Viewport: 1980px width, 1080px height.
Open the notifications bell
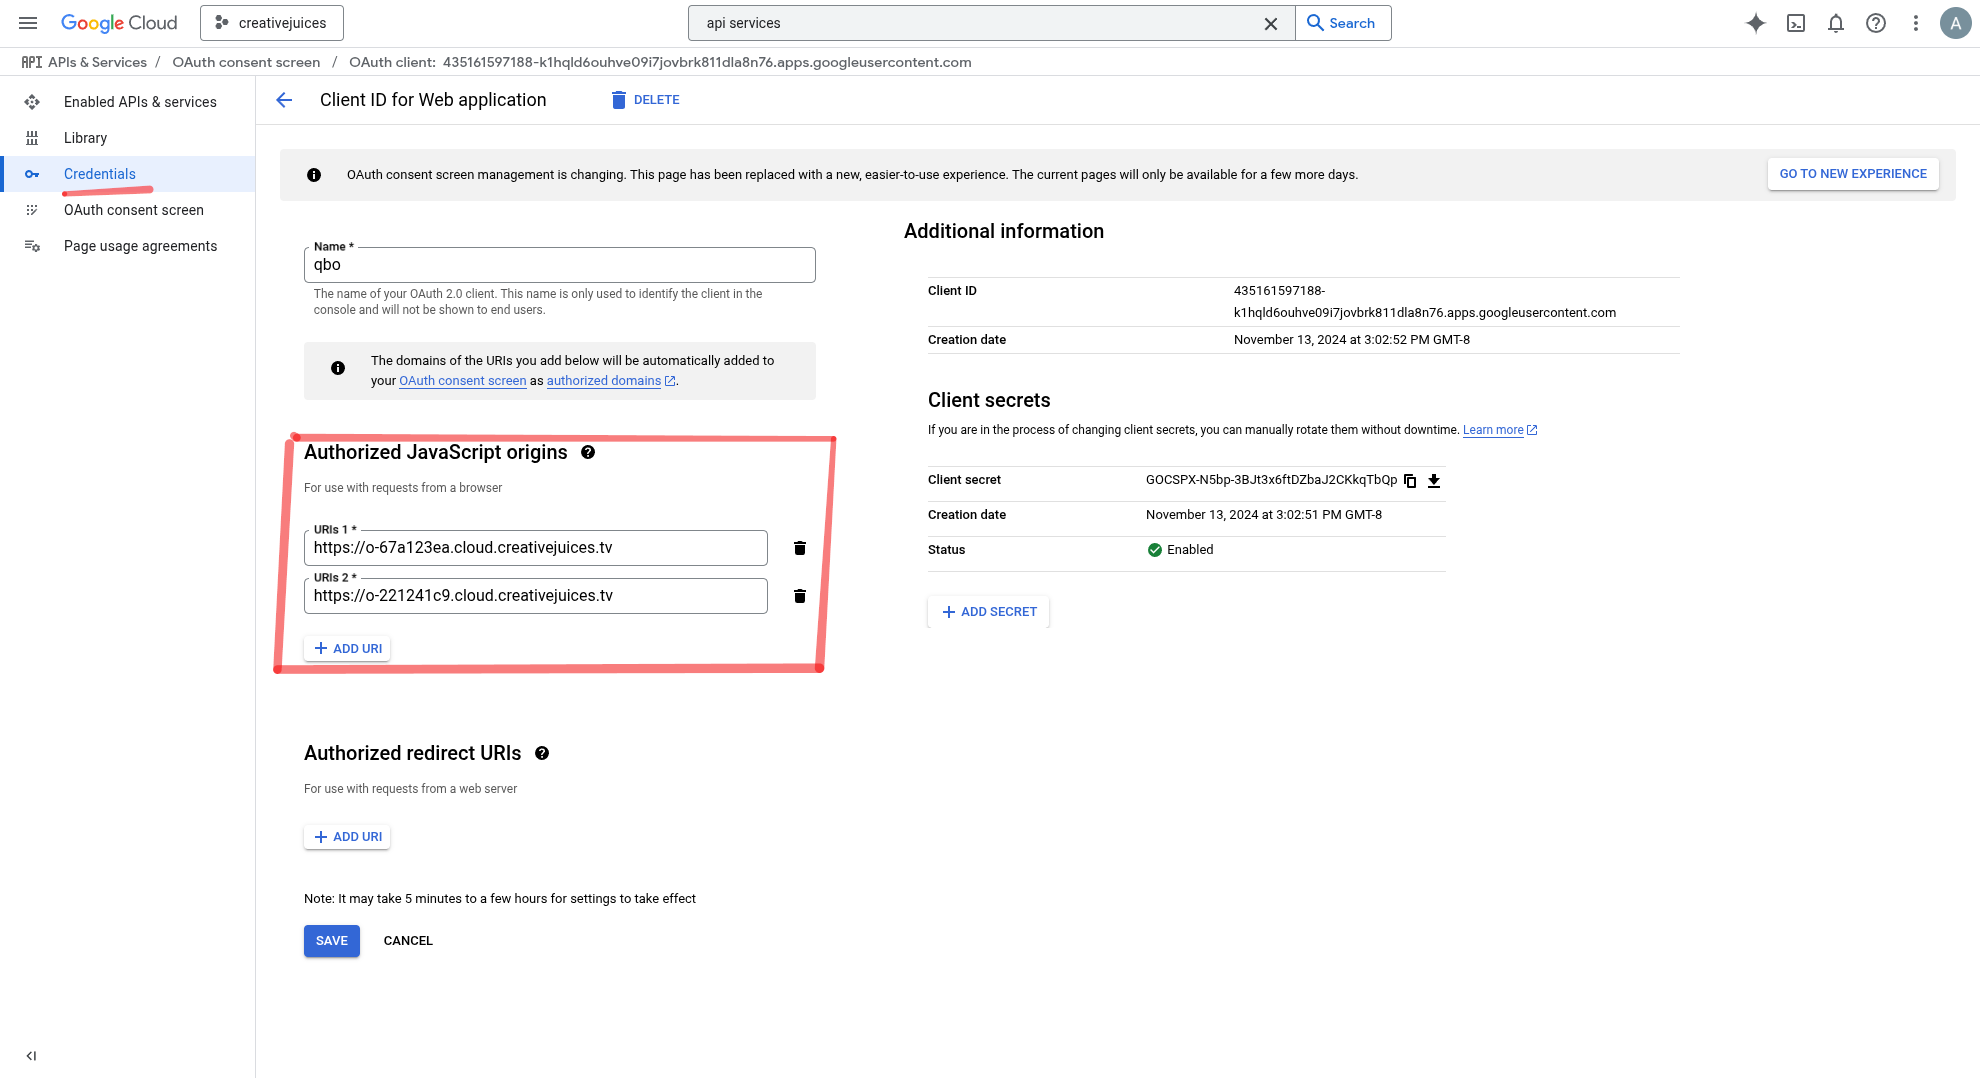1836,23
